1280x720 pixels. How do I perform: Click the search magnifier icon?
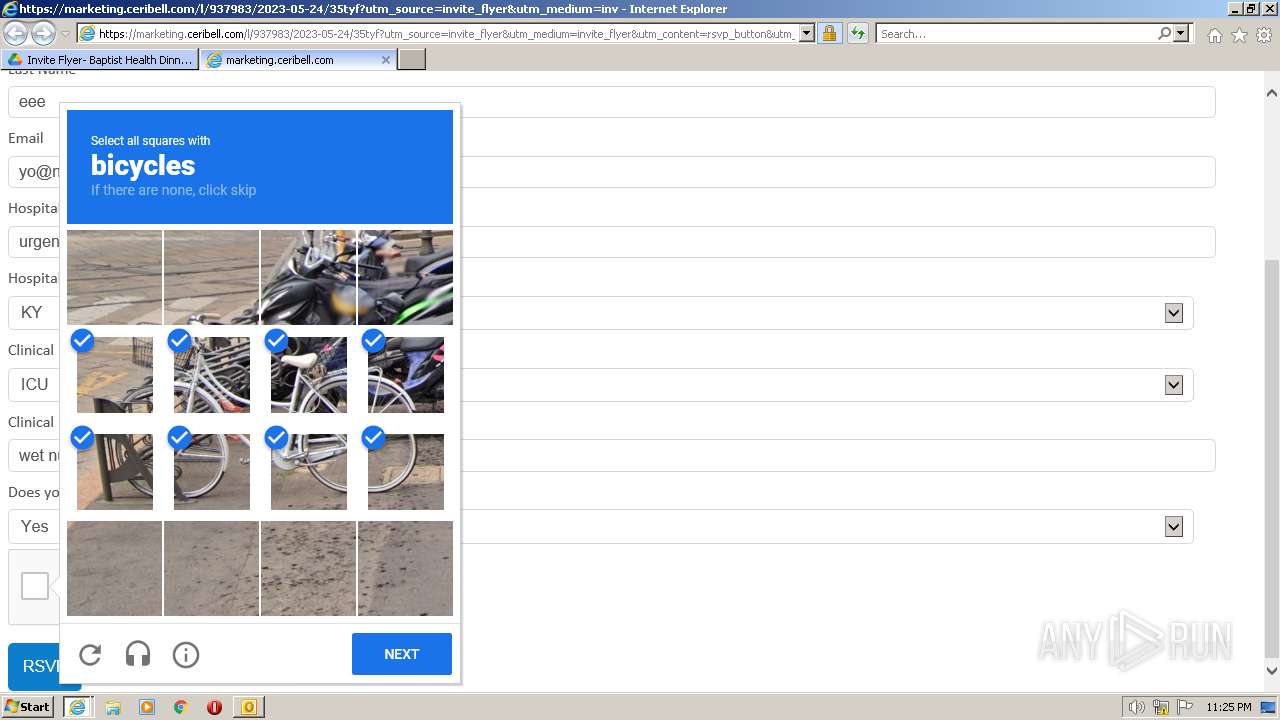click(x=1164, y=33)
